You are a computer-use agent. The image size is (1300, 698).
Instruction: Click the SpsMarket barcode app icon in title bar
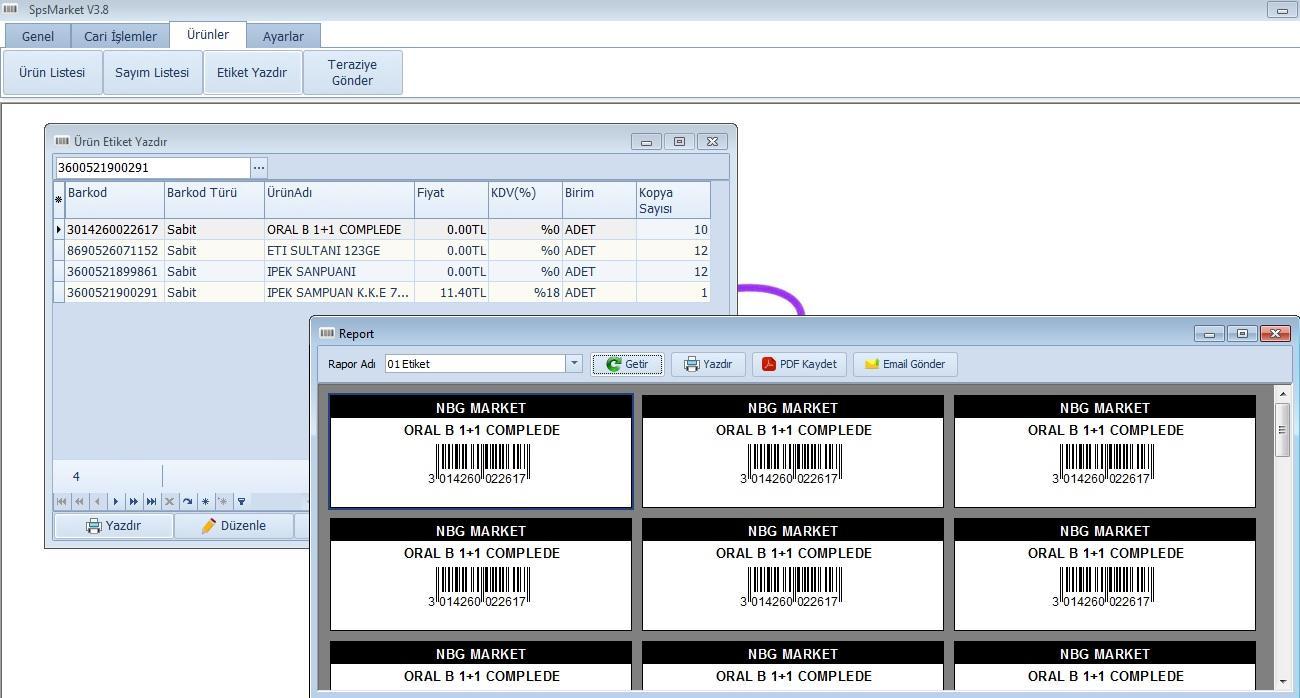[x=11, y=9]
